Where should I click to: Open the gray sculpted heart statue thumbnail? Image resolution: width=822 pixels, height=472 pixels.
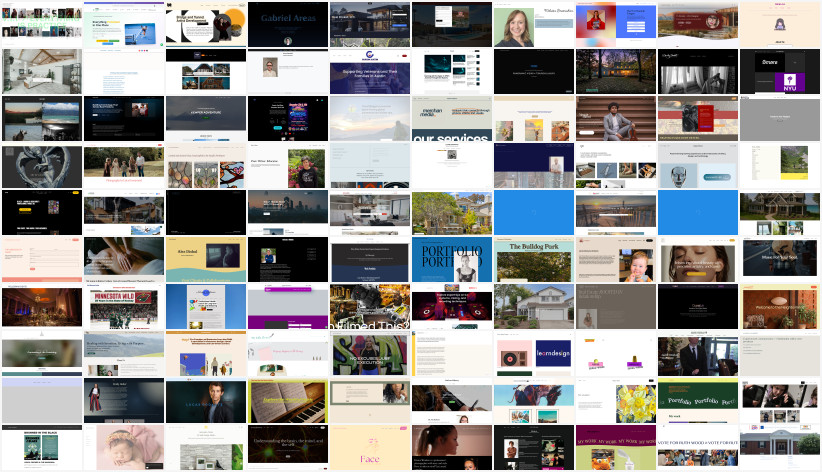42,166
